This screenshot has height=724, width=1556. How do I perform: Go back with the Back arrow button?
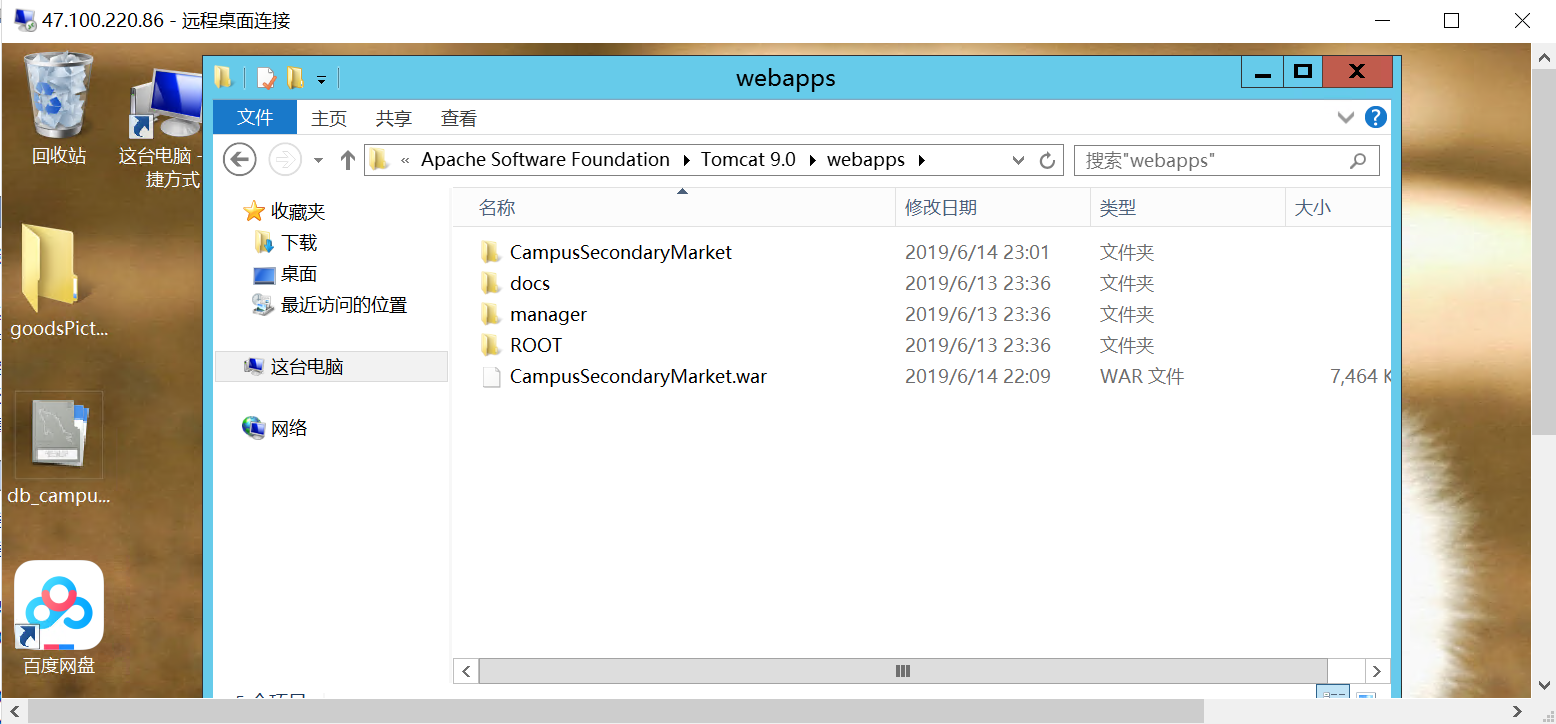point(239,159)
